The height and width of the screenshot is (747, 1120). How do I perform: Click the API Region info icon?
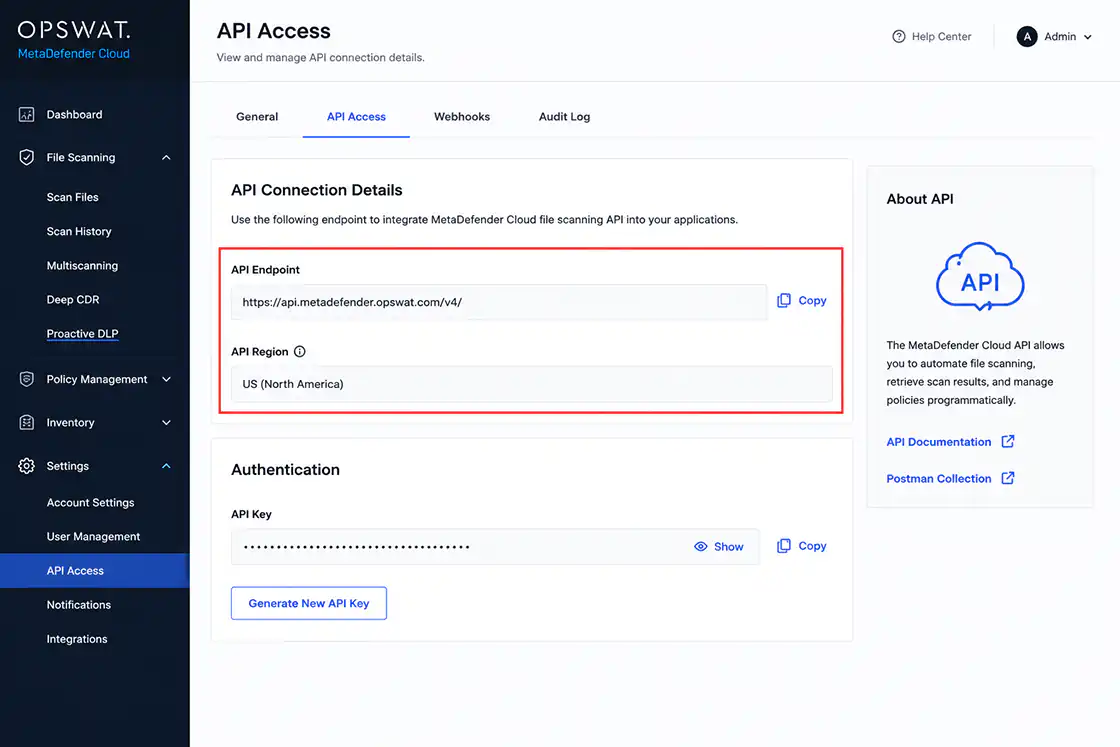(300, 351)
